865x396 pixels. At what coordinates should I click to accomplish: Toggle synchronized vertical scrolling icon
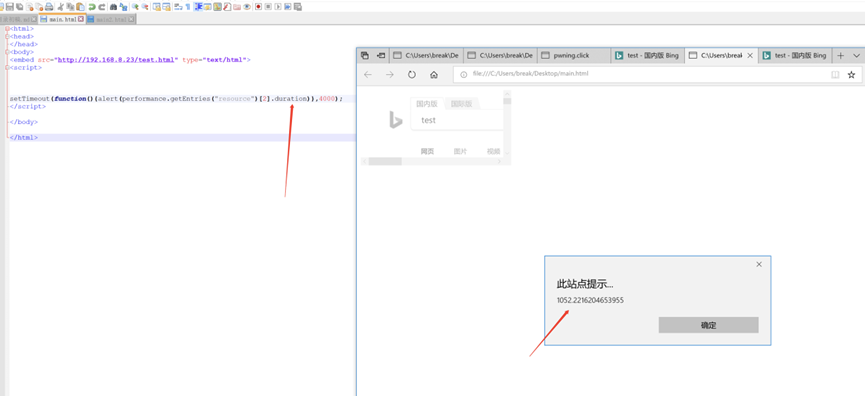157,7
